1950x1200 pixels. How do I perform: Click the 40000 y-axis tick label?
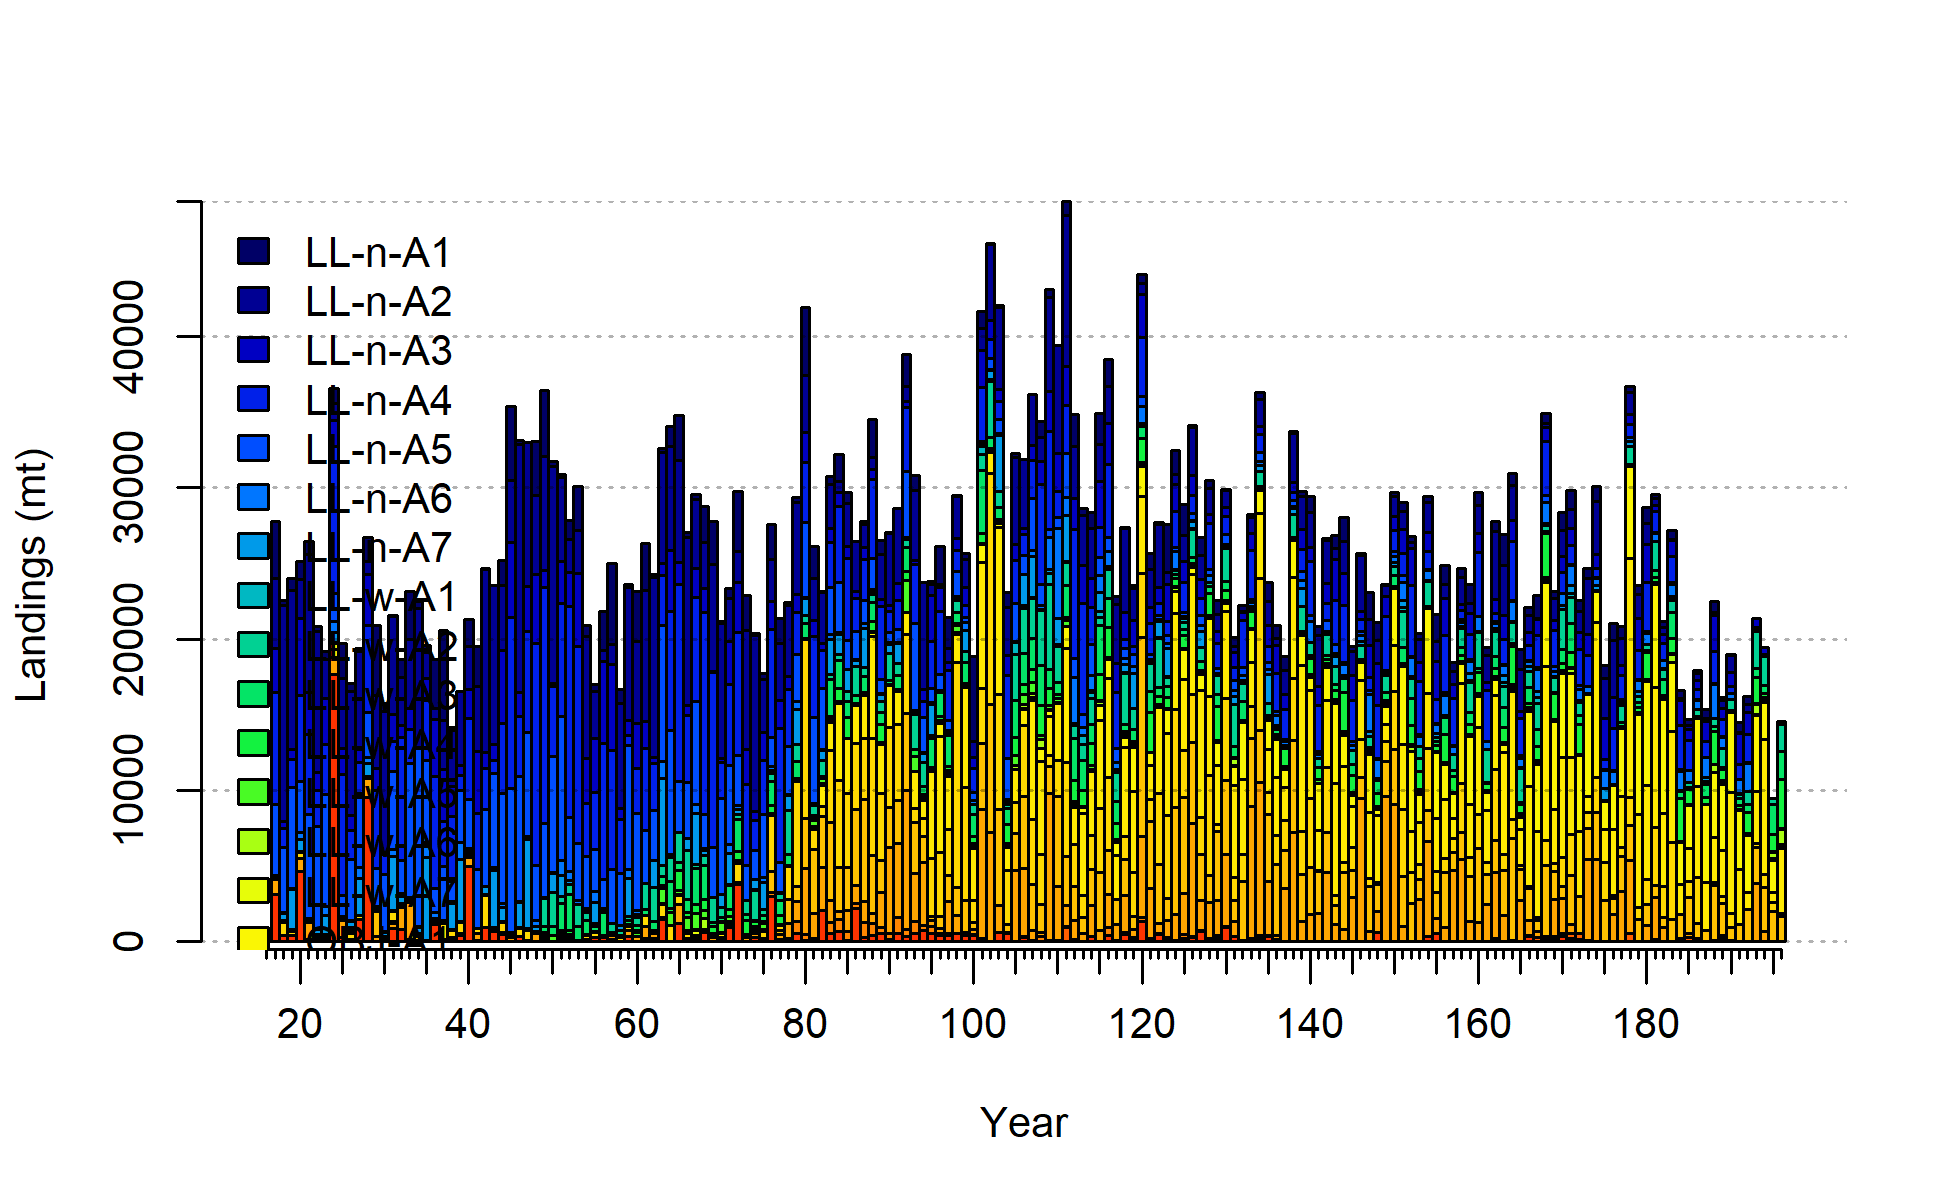128,336
